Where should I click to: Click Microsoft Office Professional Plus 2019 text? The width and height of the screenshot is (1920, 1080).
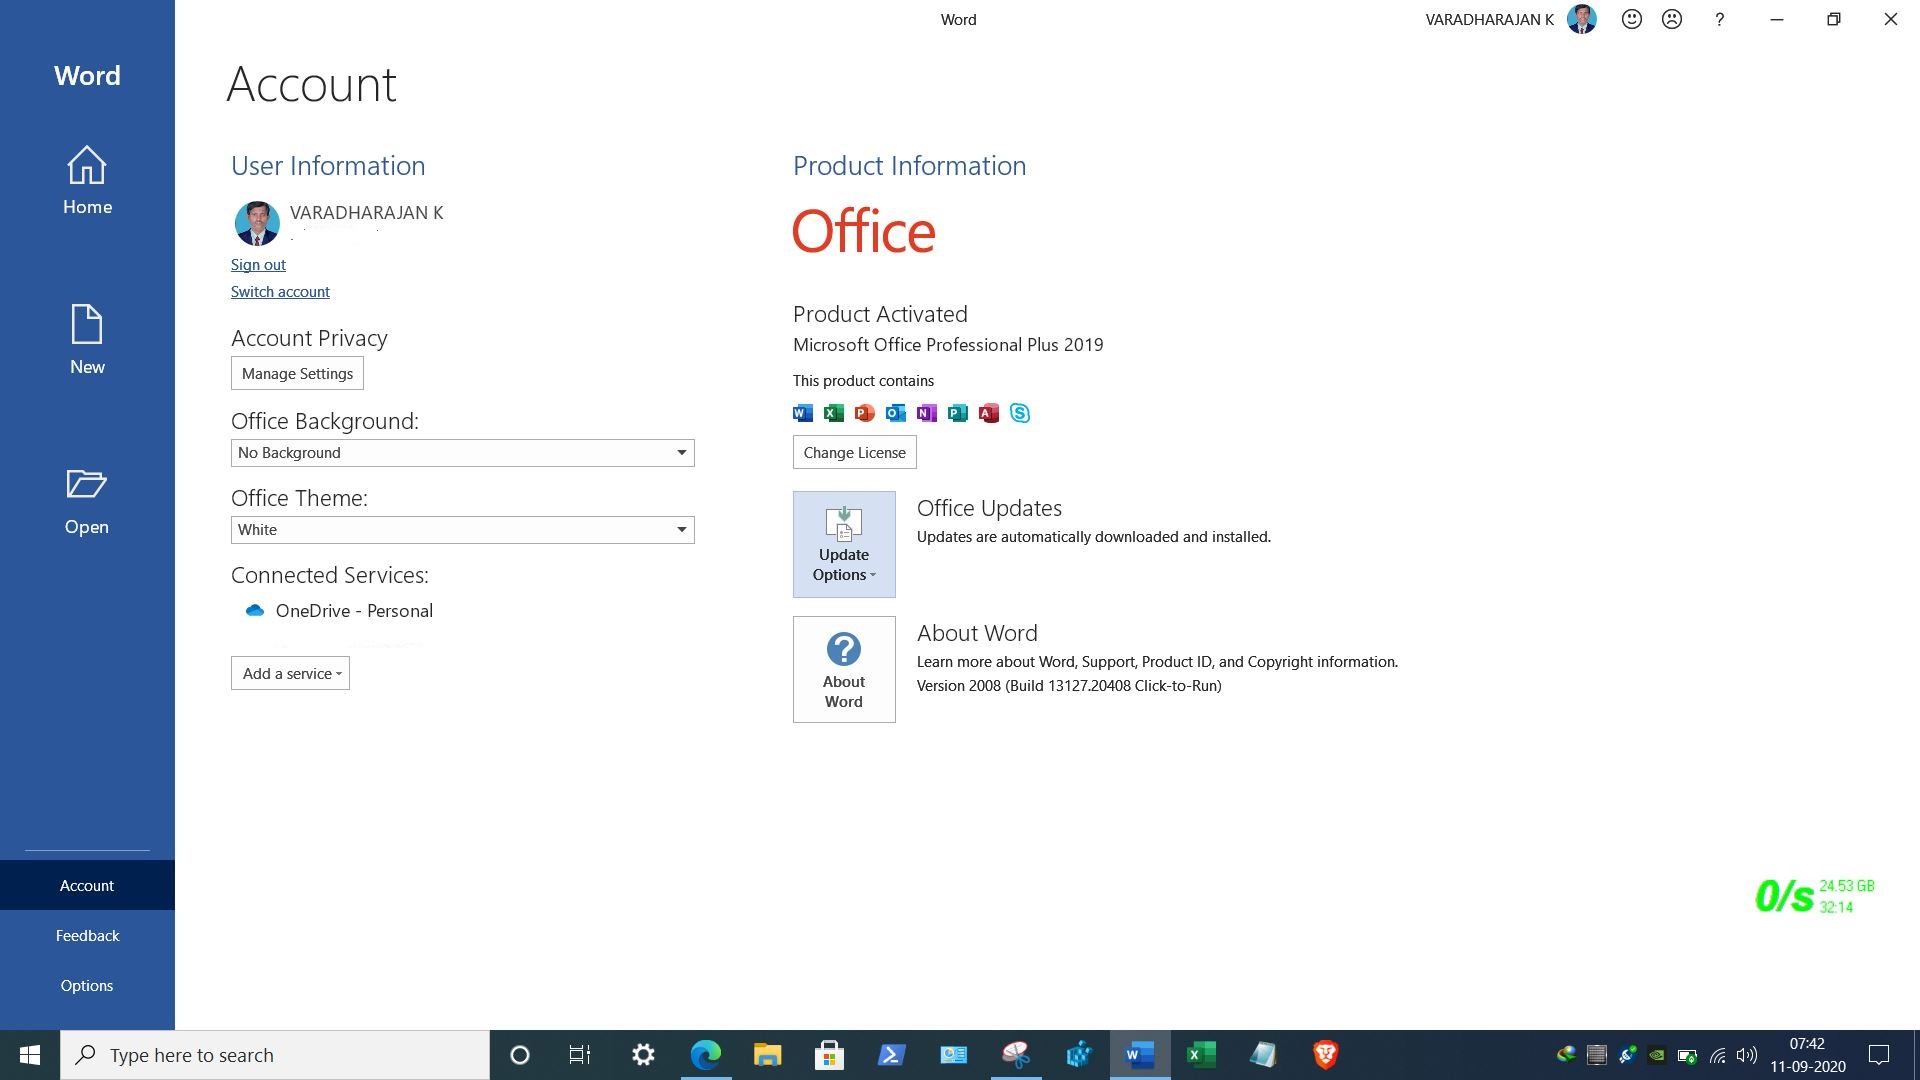[x=948, y=345]
